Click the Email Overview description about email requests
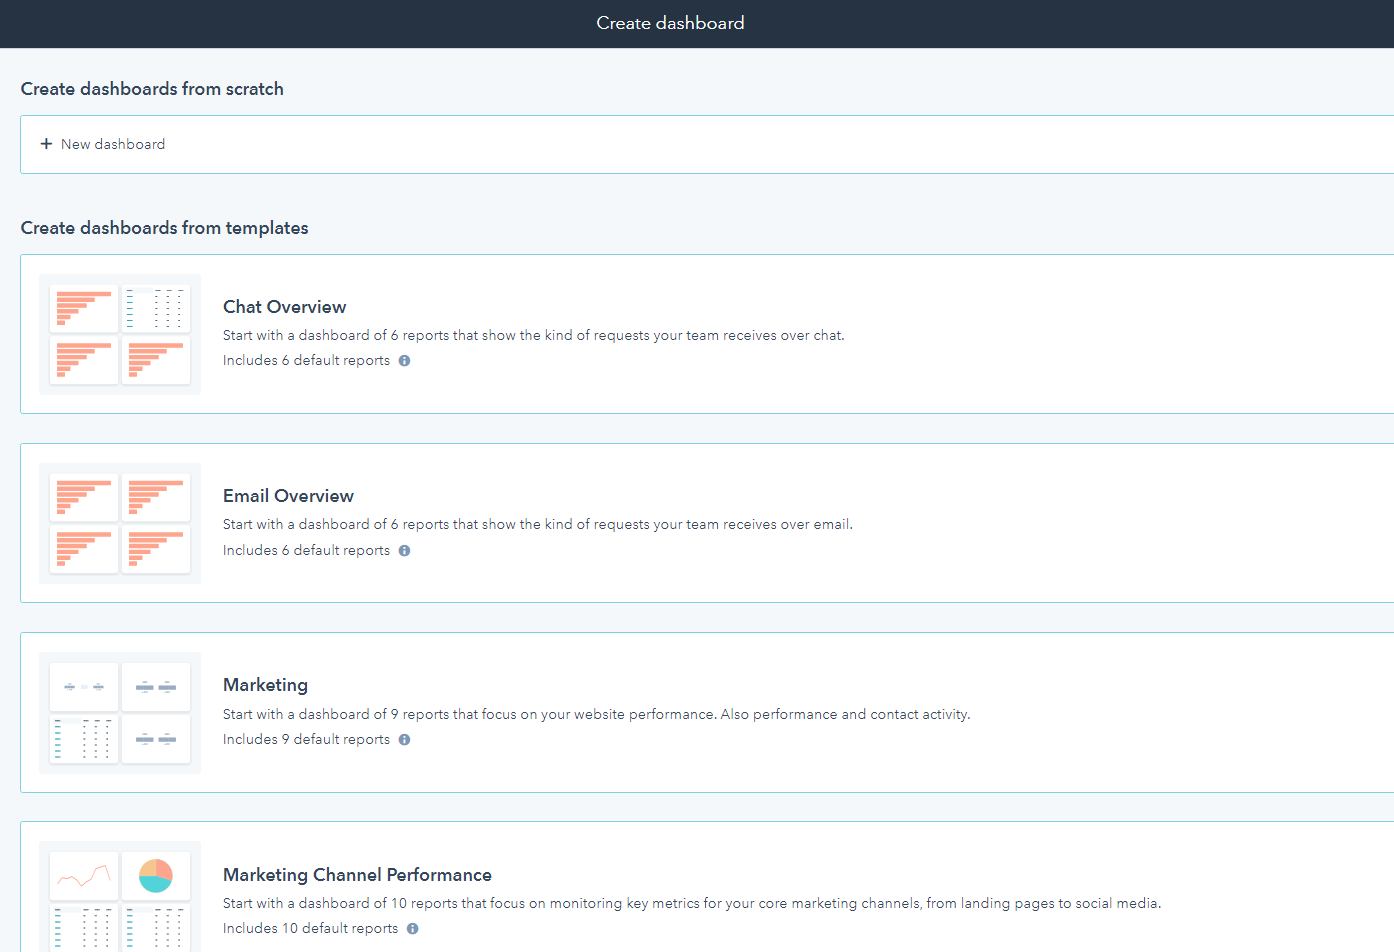Screen dimensions: 1394x952 tap(538, 525)
